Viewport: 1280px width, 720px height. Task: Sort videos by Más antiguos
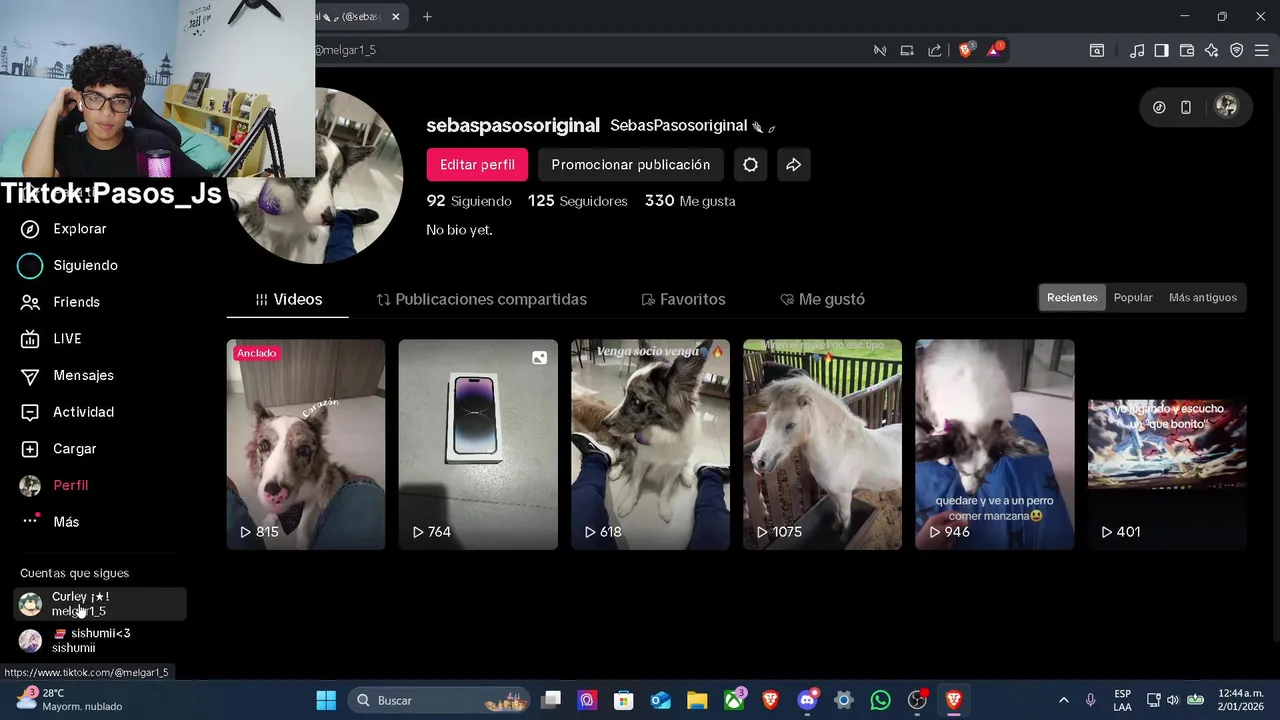pyautogui.click(x=1203, y=298)
